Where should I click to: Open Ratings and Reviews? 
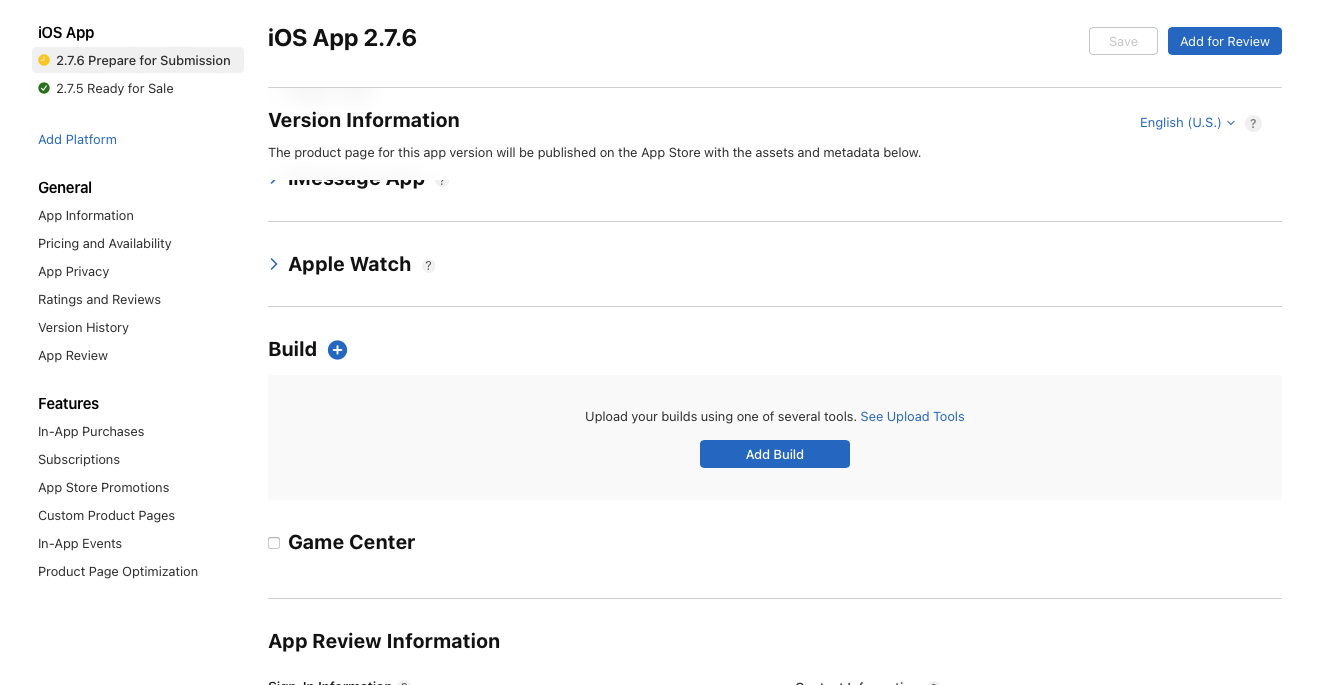click(99, 300)
